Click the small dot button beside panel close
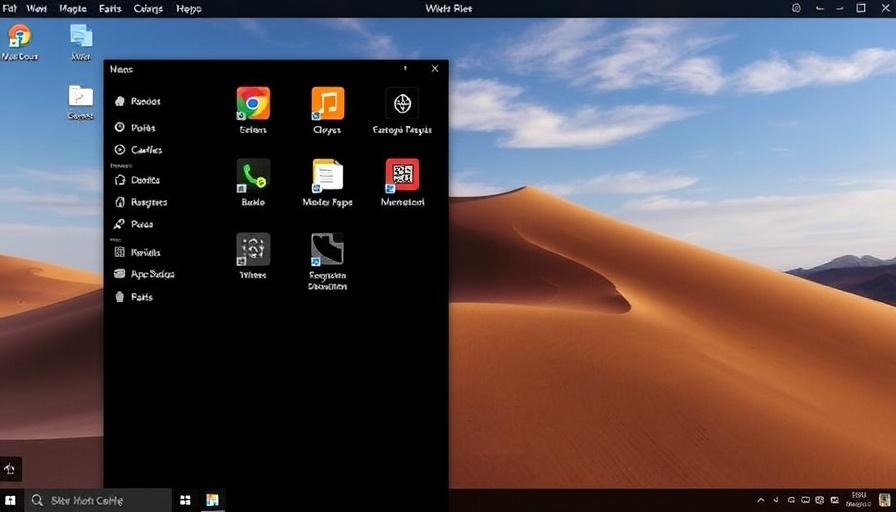This screenshot has width=896, height=512. click(405, 69)
